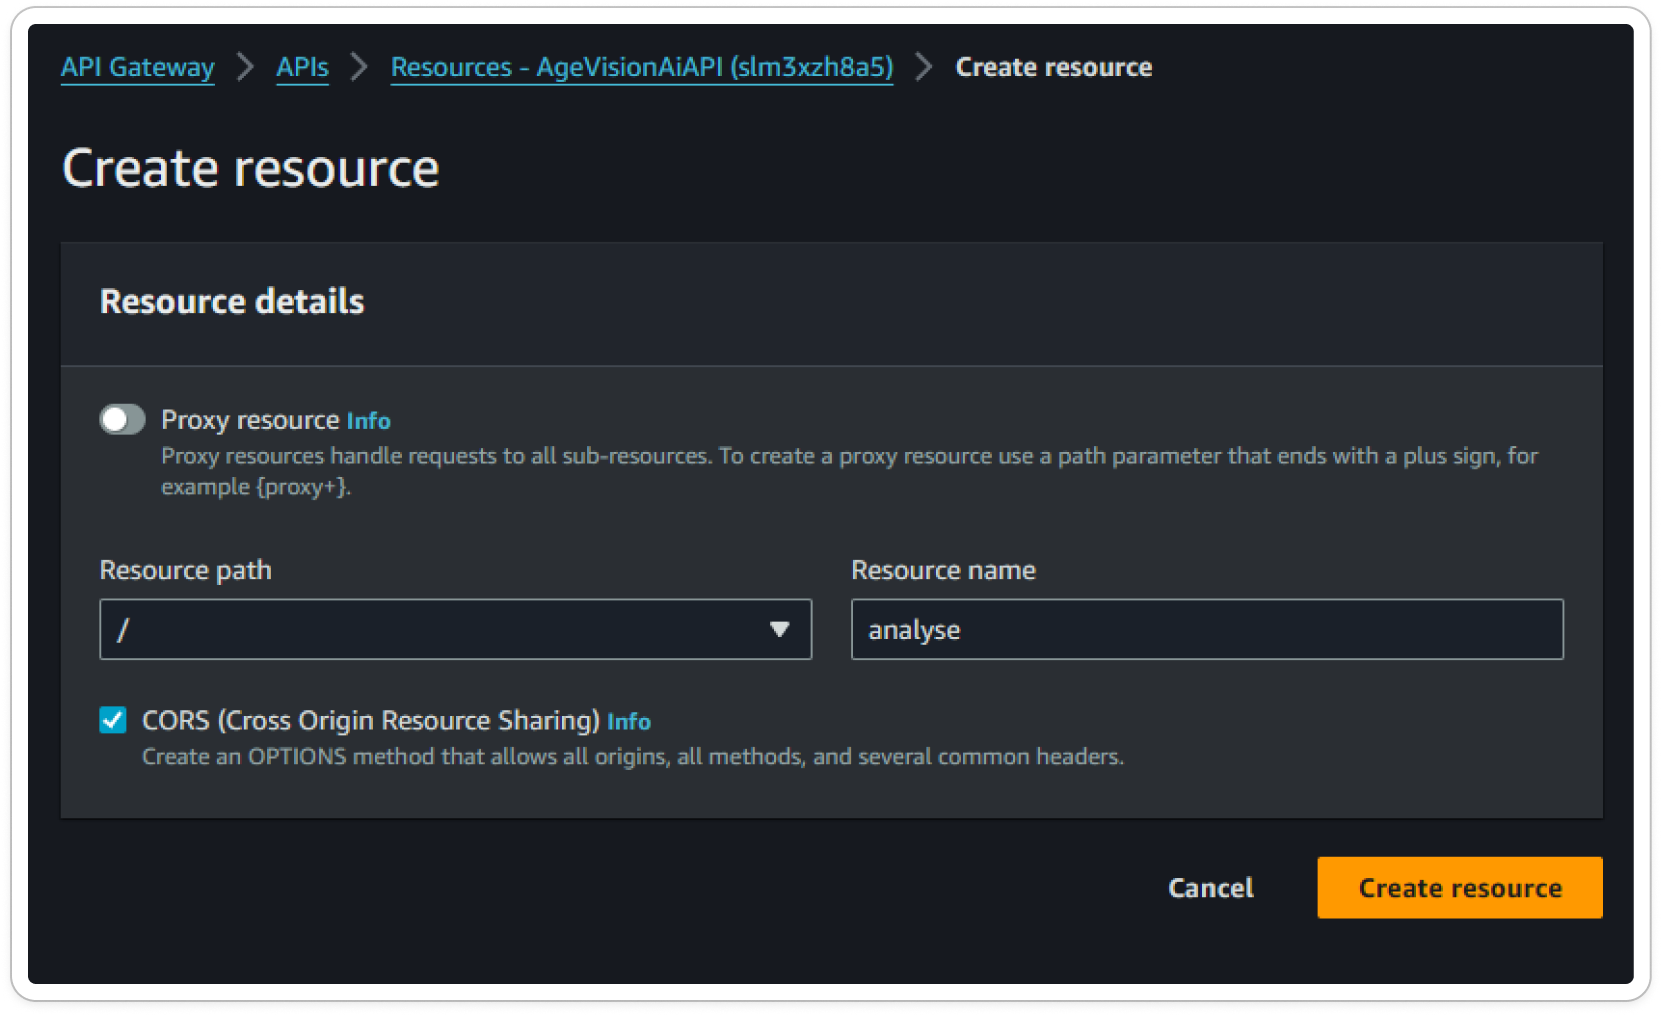This screenshot has width=1662, height=1016.
Task: Click the breadcrumb chevron after APIs
Action: coord(357,66)
